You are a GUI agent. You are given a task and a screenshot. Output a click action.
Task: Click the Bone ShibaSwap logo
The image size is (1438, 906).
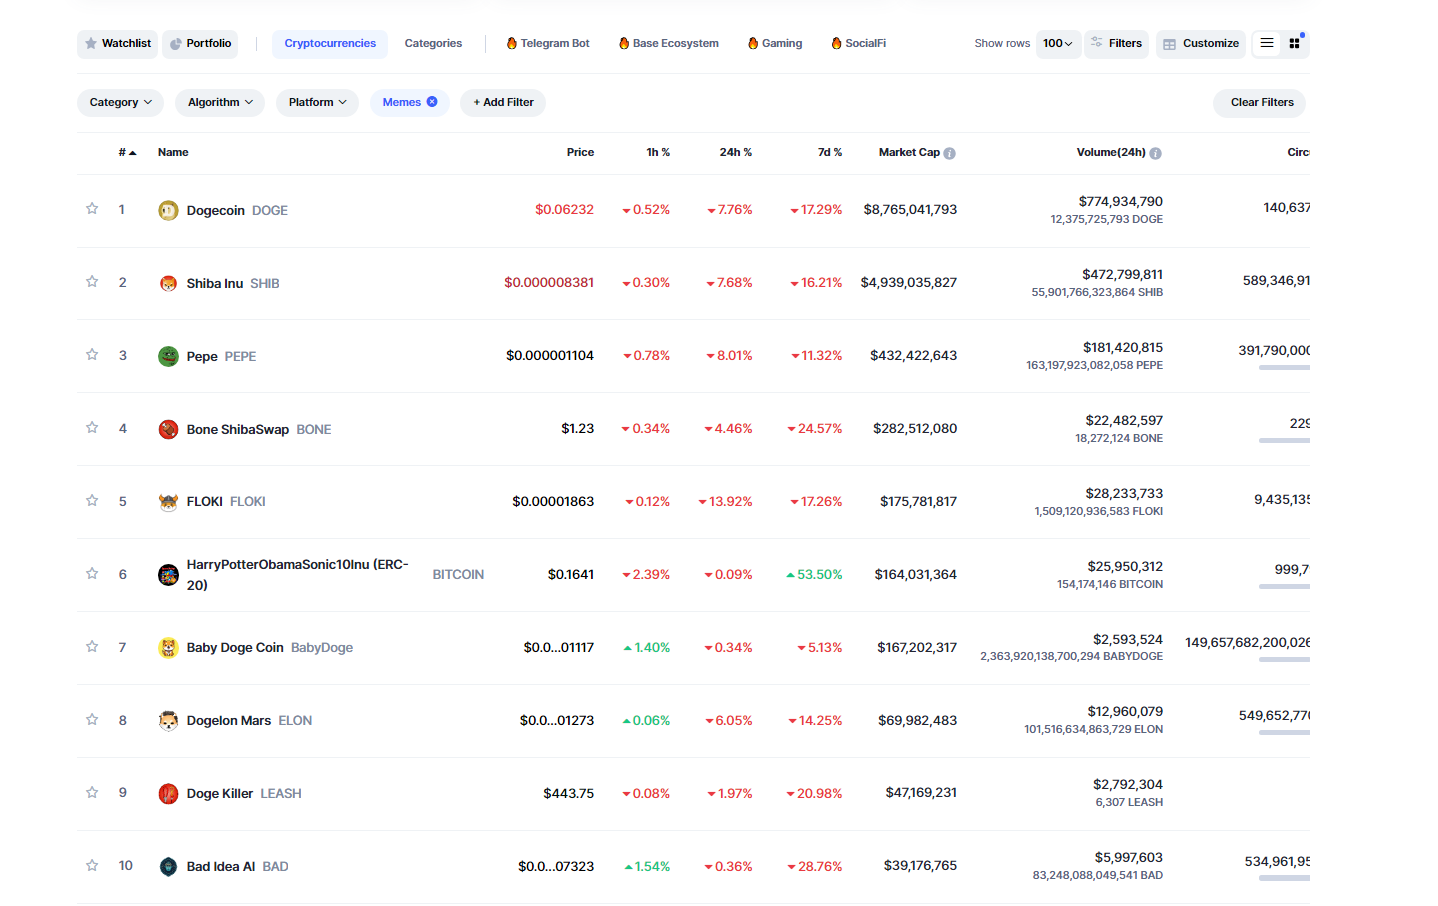coord(168,429)
